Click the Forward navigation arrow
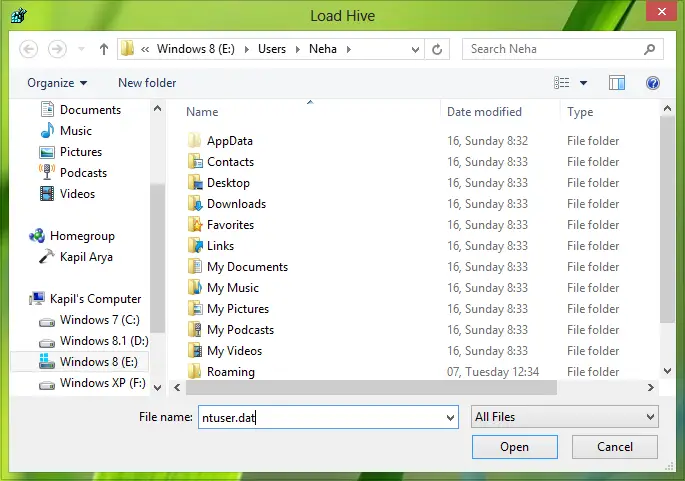The width and height of the screenshot is (685, 481). point(57,49)
